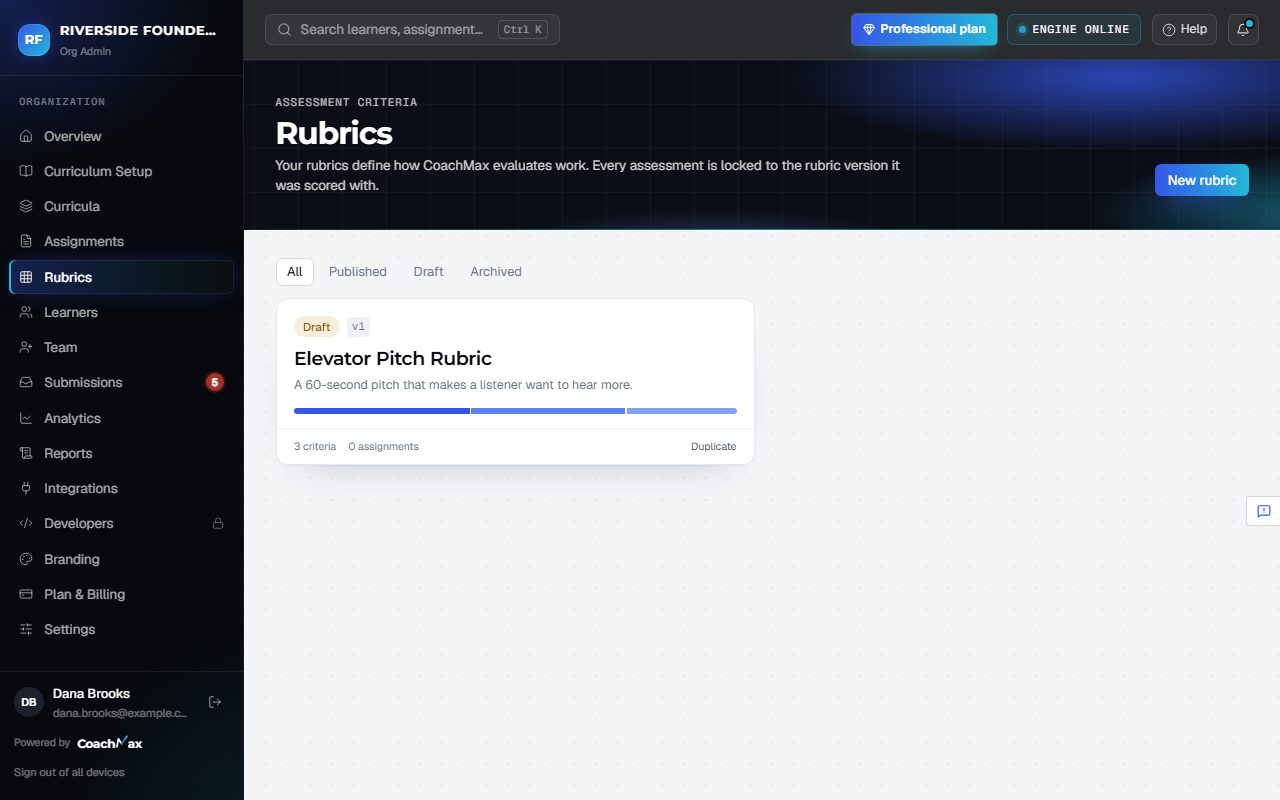Screen dimensions: 1280x800
Task: Click the Professional plan button
Action: coord(924,29)
